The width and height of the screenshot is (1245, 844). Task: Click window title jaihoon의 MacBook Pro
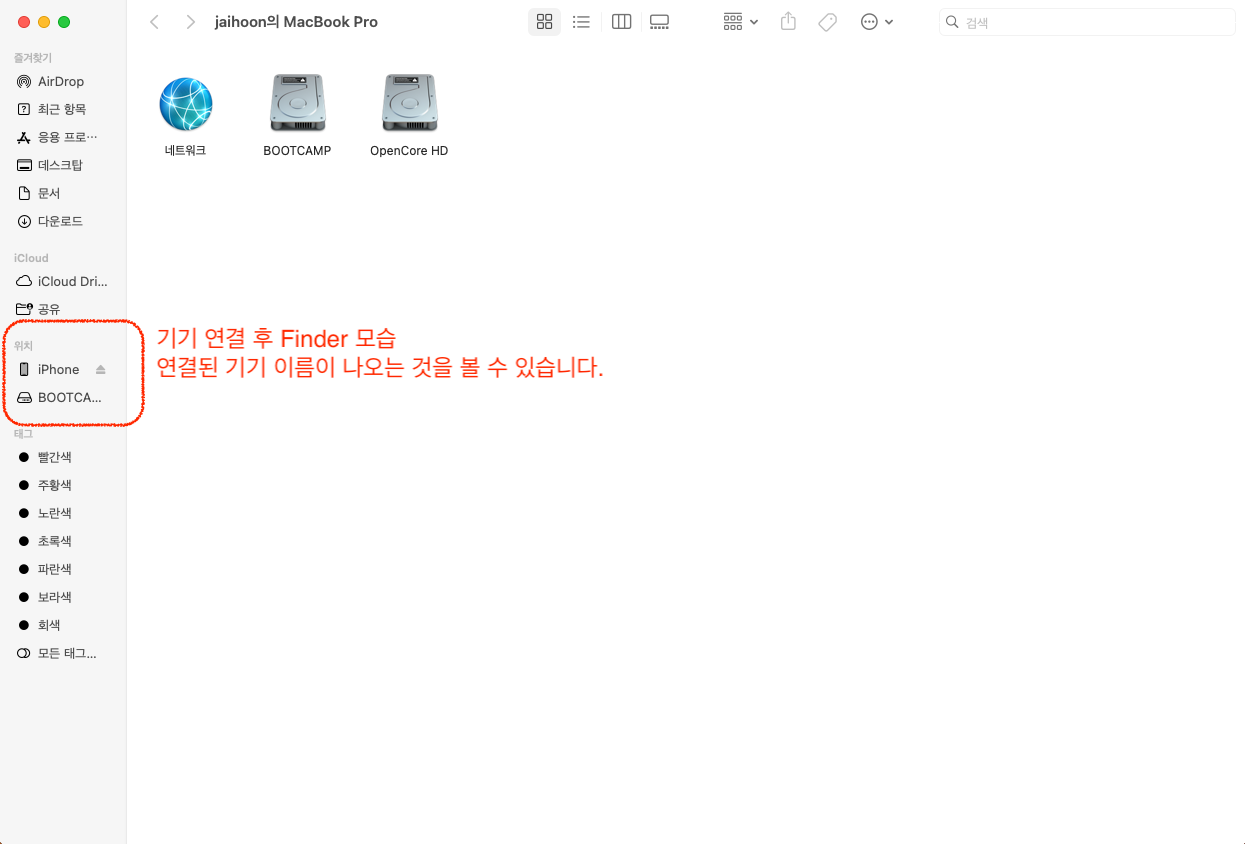(296, 22)
